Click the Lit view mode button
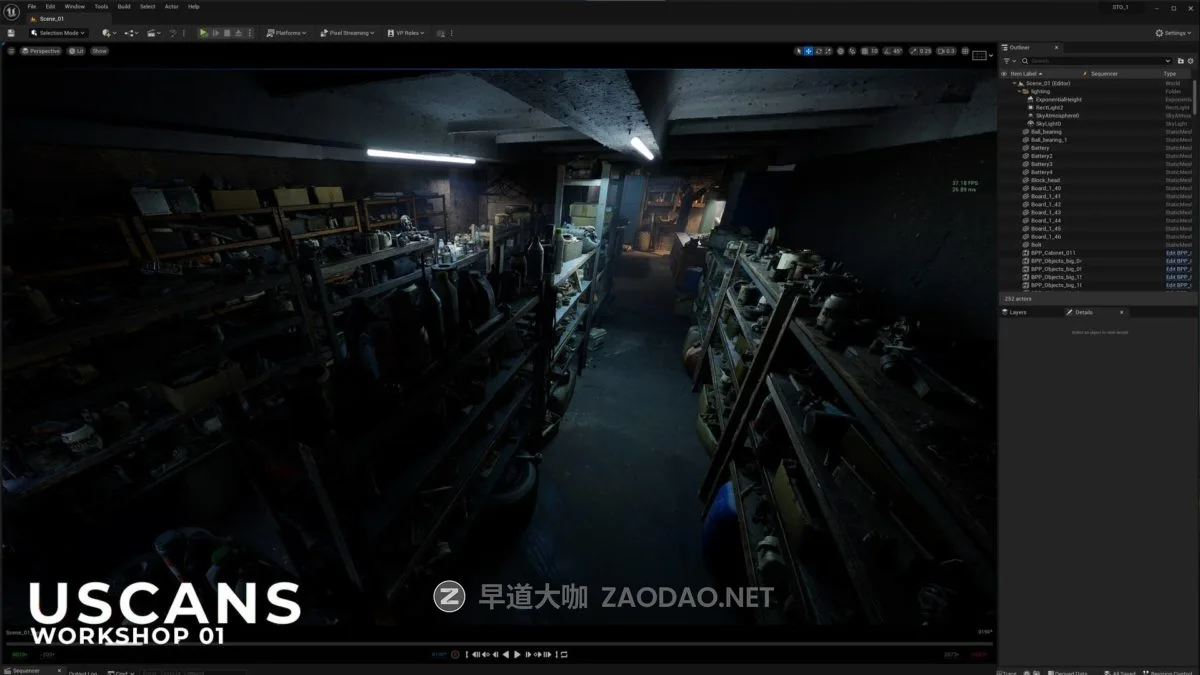Image resolution: width=1200 pixels, height=675 pixels. [x=77, y=51]
